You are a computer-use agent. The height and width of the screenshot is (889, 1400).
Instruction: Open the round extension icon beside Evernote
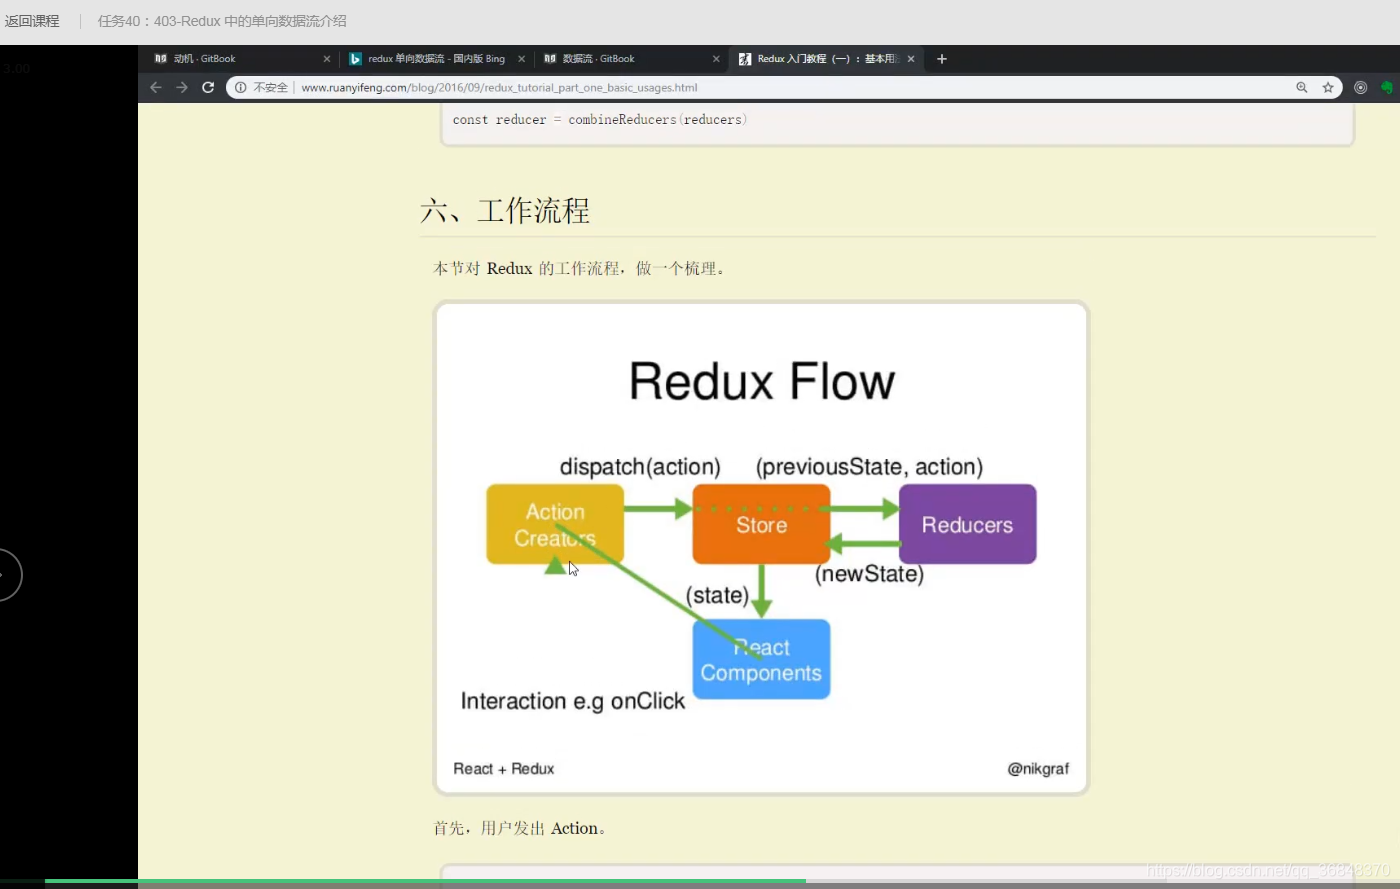1360,87
